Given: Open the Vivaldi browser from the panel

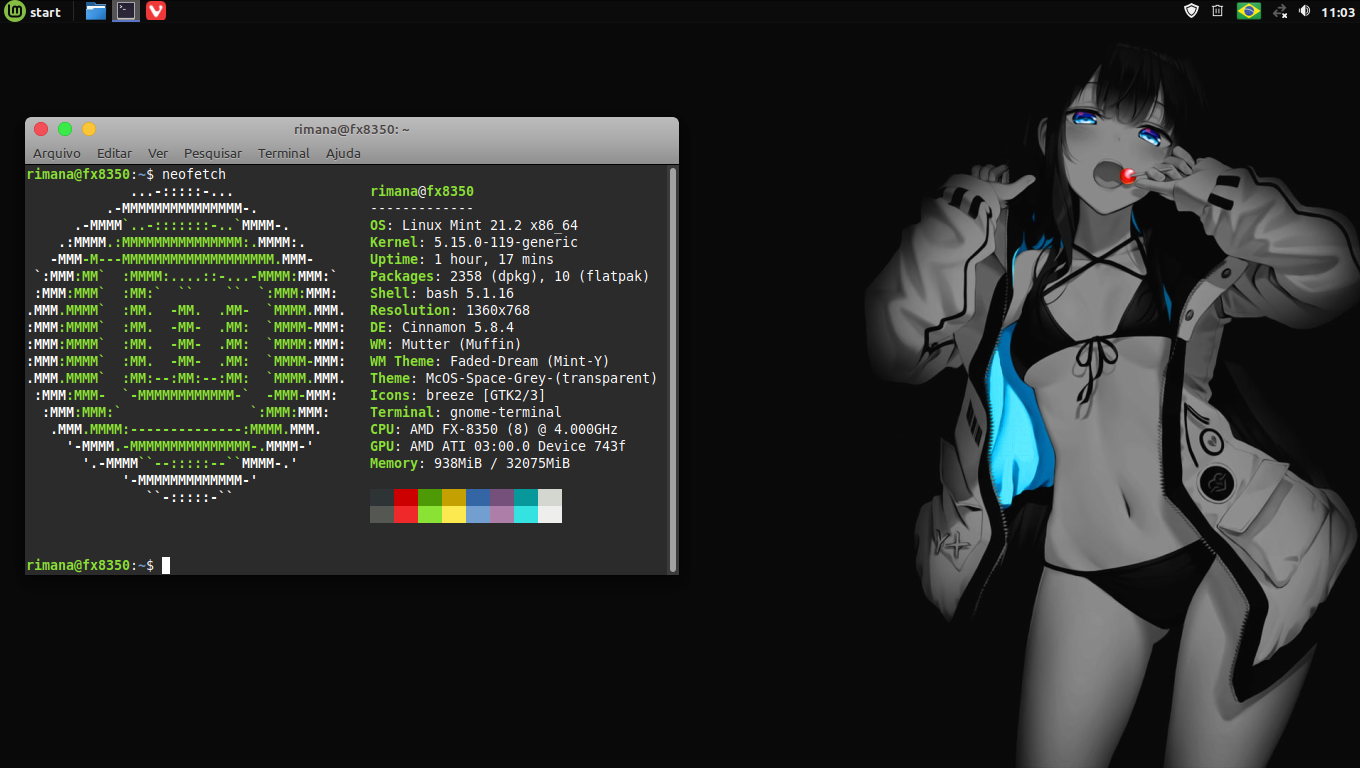Looking at the screenshot, I should (x=156, y=12).
